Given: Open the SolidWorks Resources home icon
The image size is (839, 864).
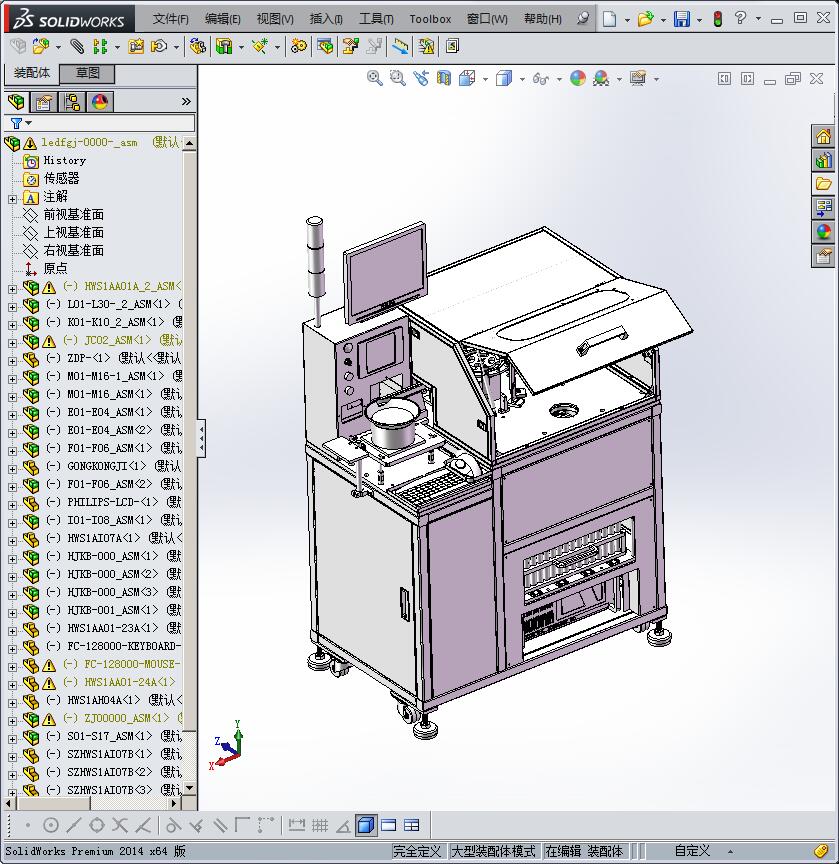Looking at the screenshot, I should (824, 136).
